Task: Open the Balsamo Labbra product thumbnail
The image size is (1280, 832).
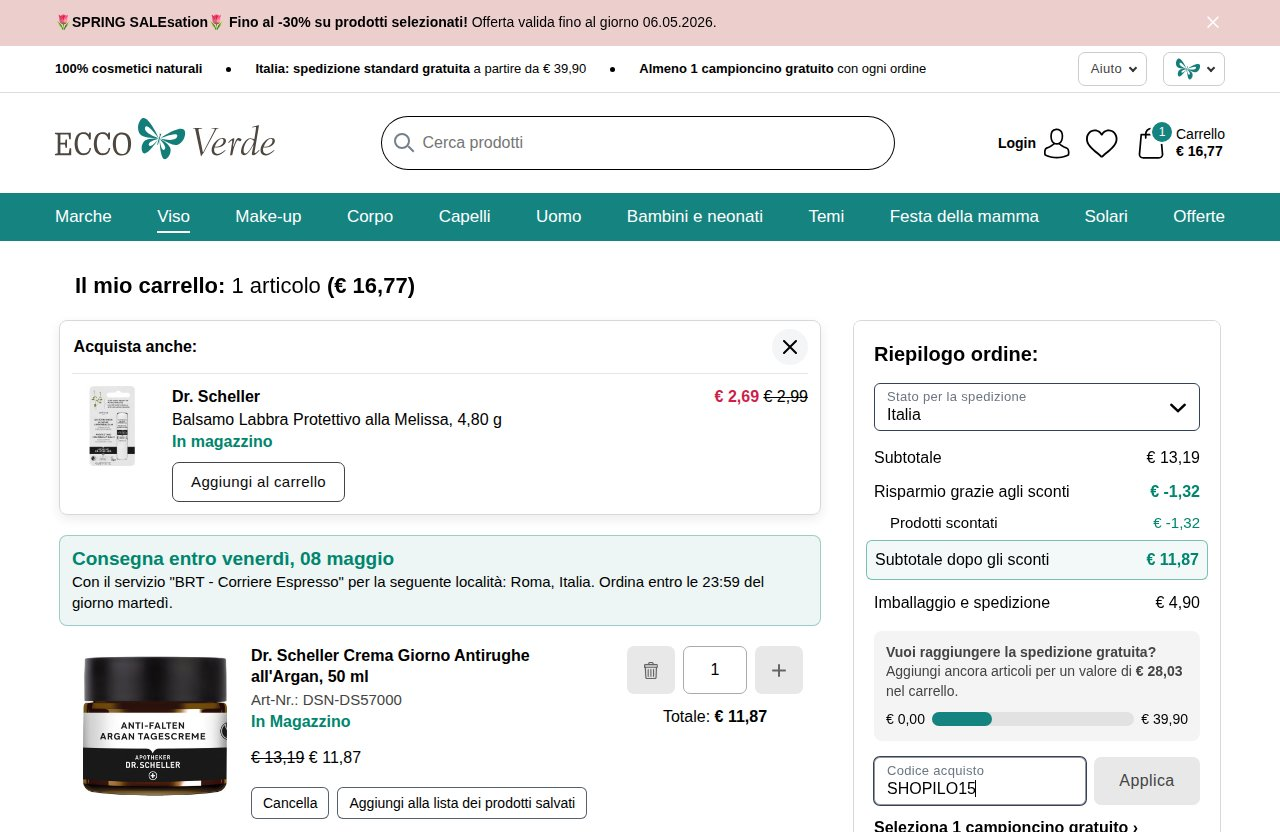Action: tap(111, 426)
